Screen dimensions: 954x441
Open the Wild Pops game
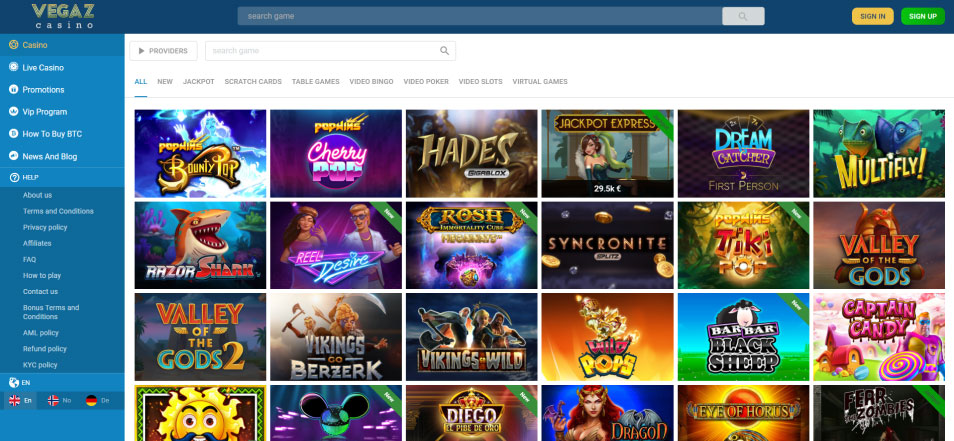click(x=607, y=337)
